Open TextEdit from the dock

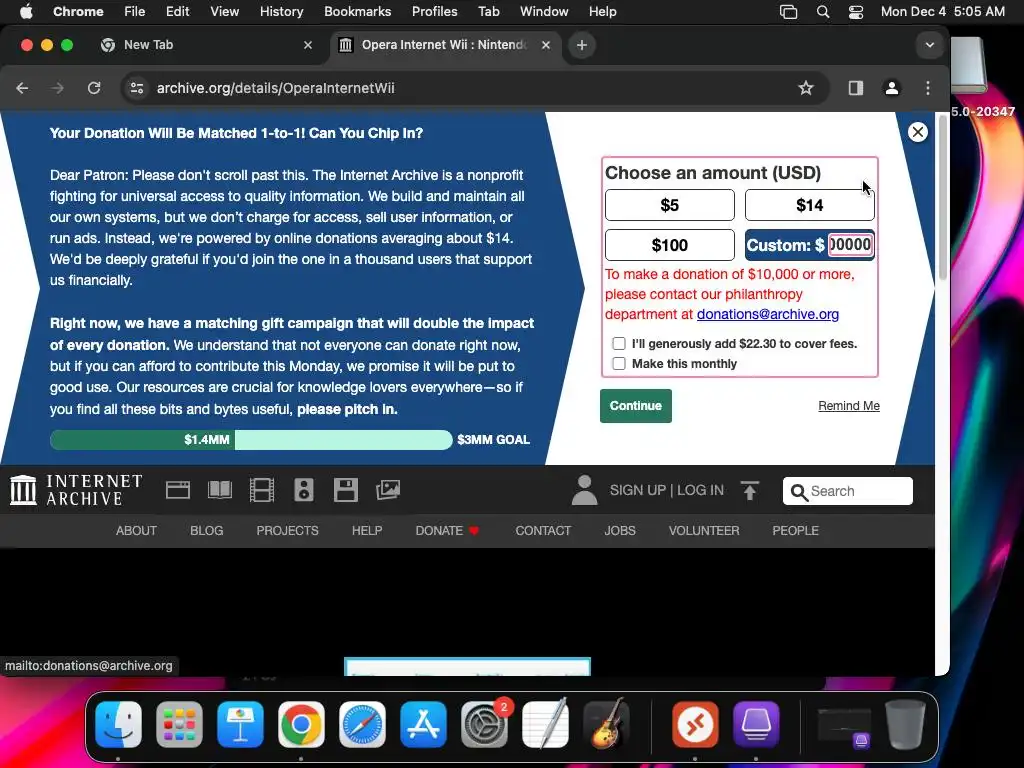tap(546, 725)
